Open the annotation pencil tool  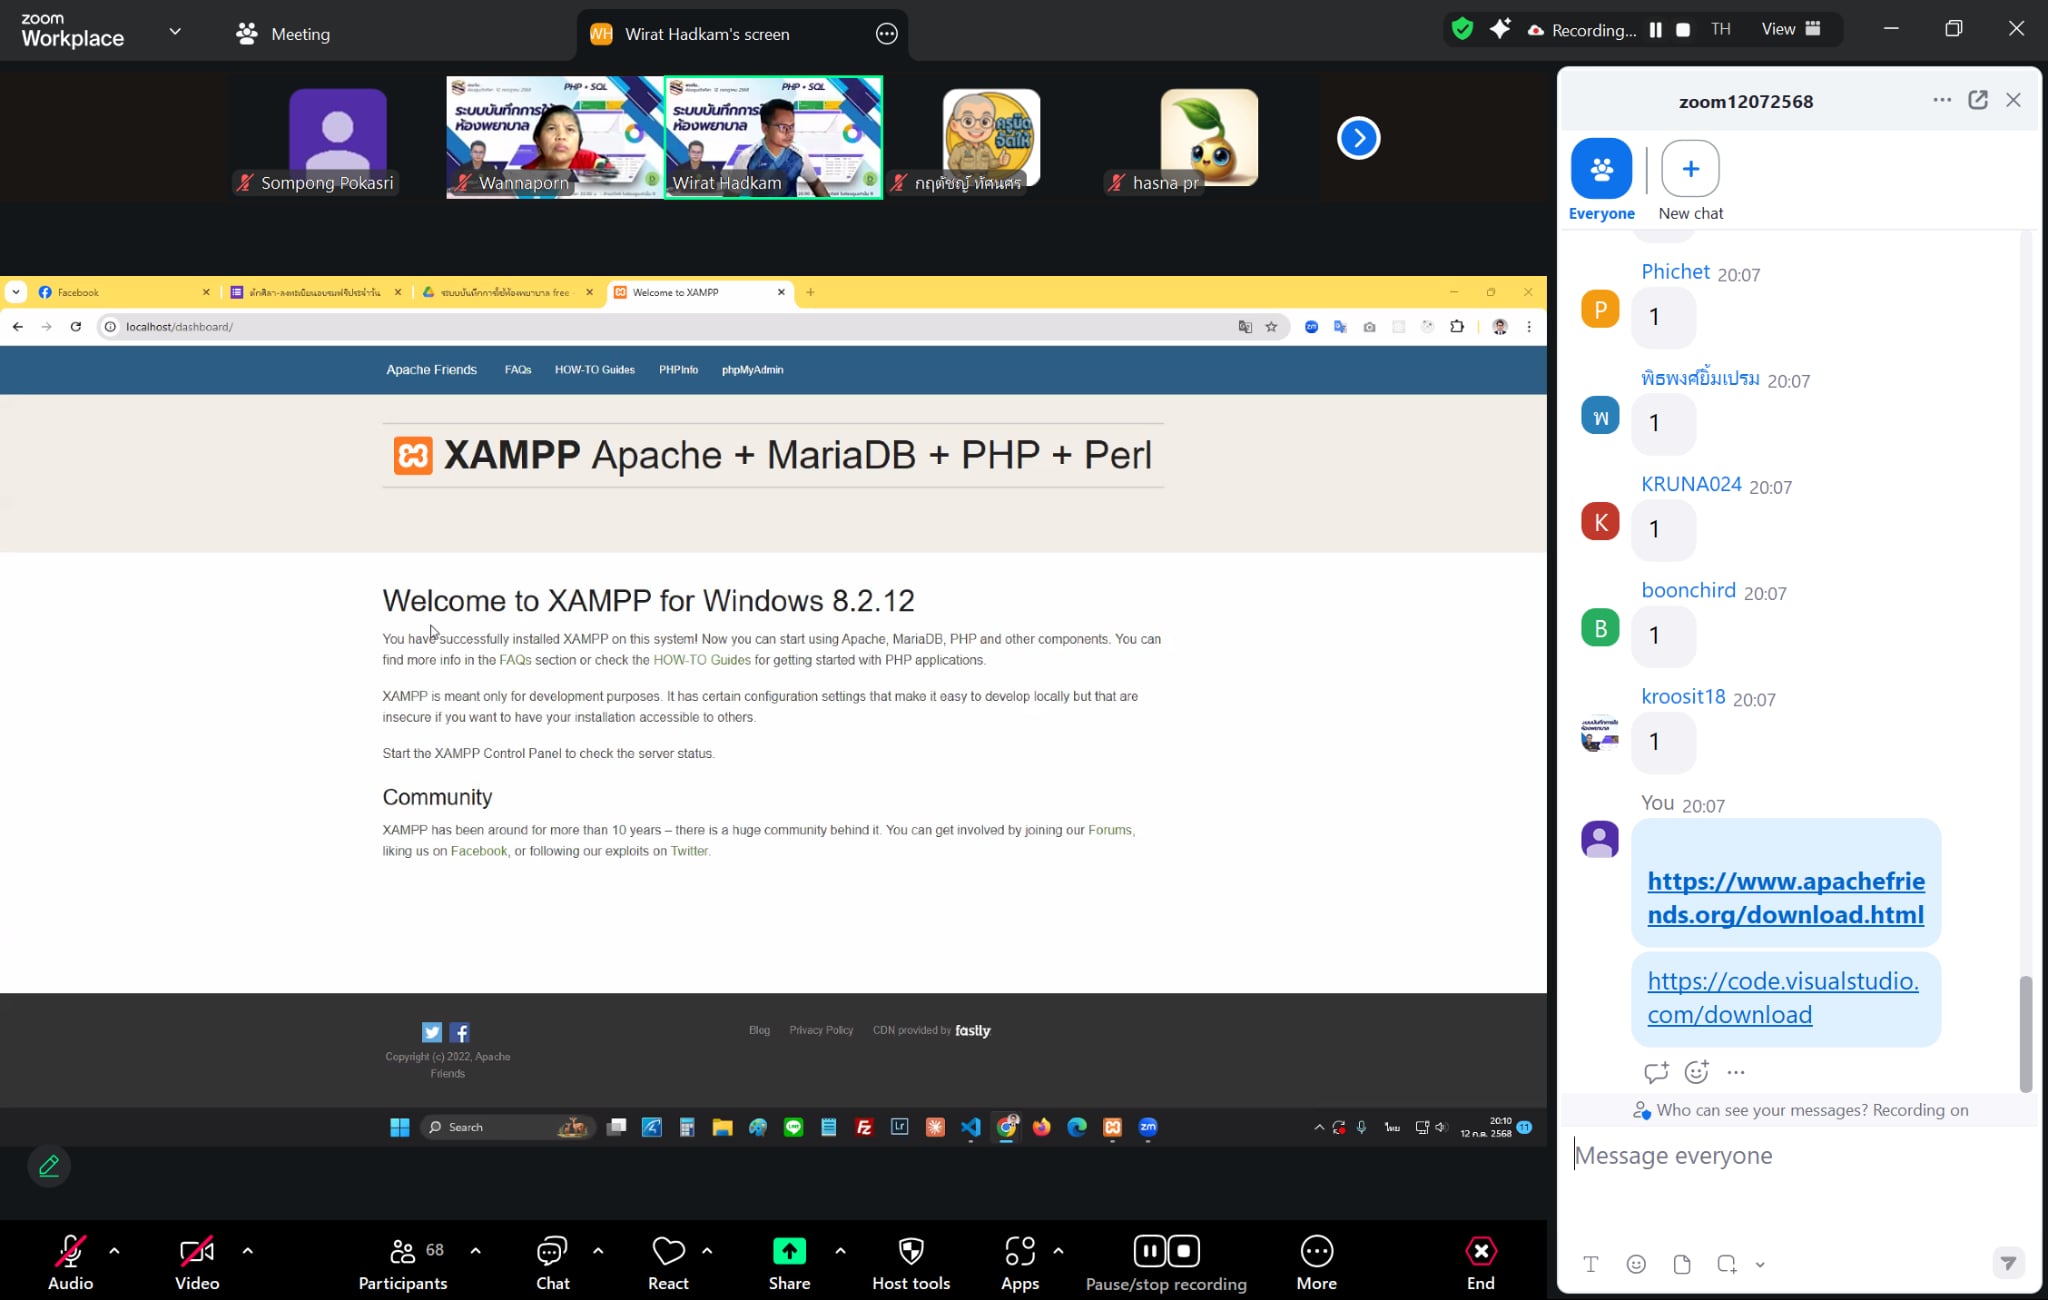(x=49, y=1166)
